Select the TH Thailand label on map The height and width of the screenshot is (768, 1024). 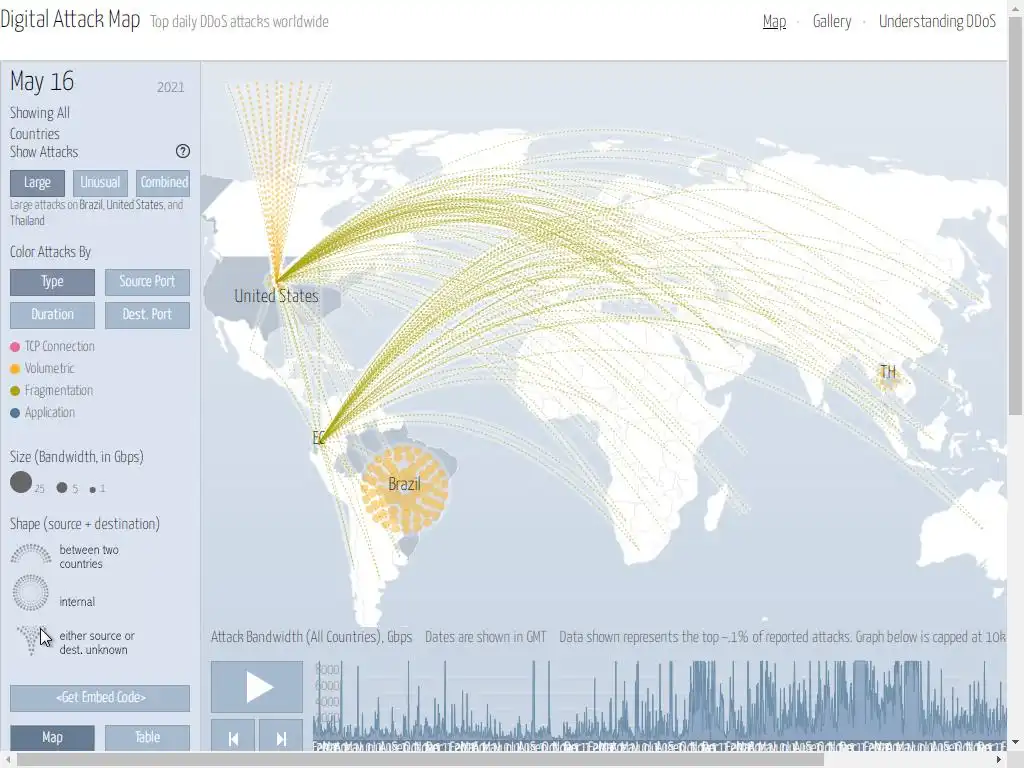click(888, 372)
